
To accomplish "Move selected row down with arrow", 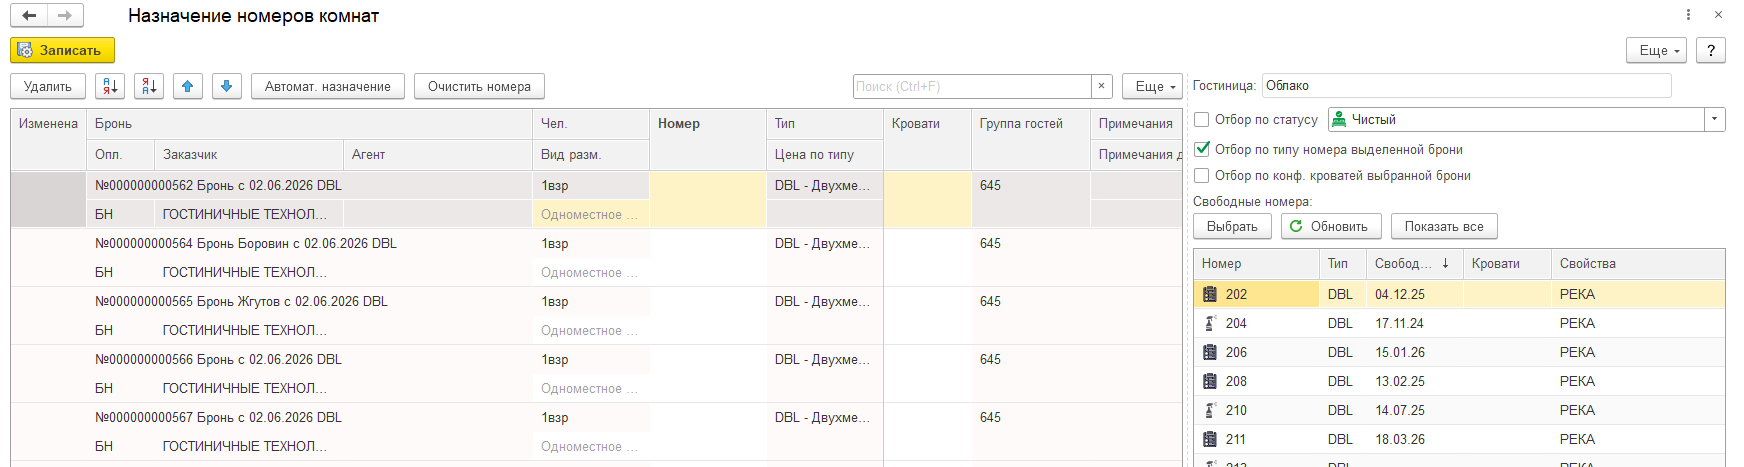I will coord(227,86).
